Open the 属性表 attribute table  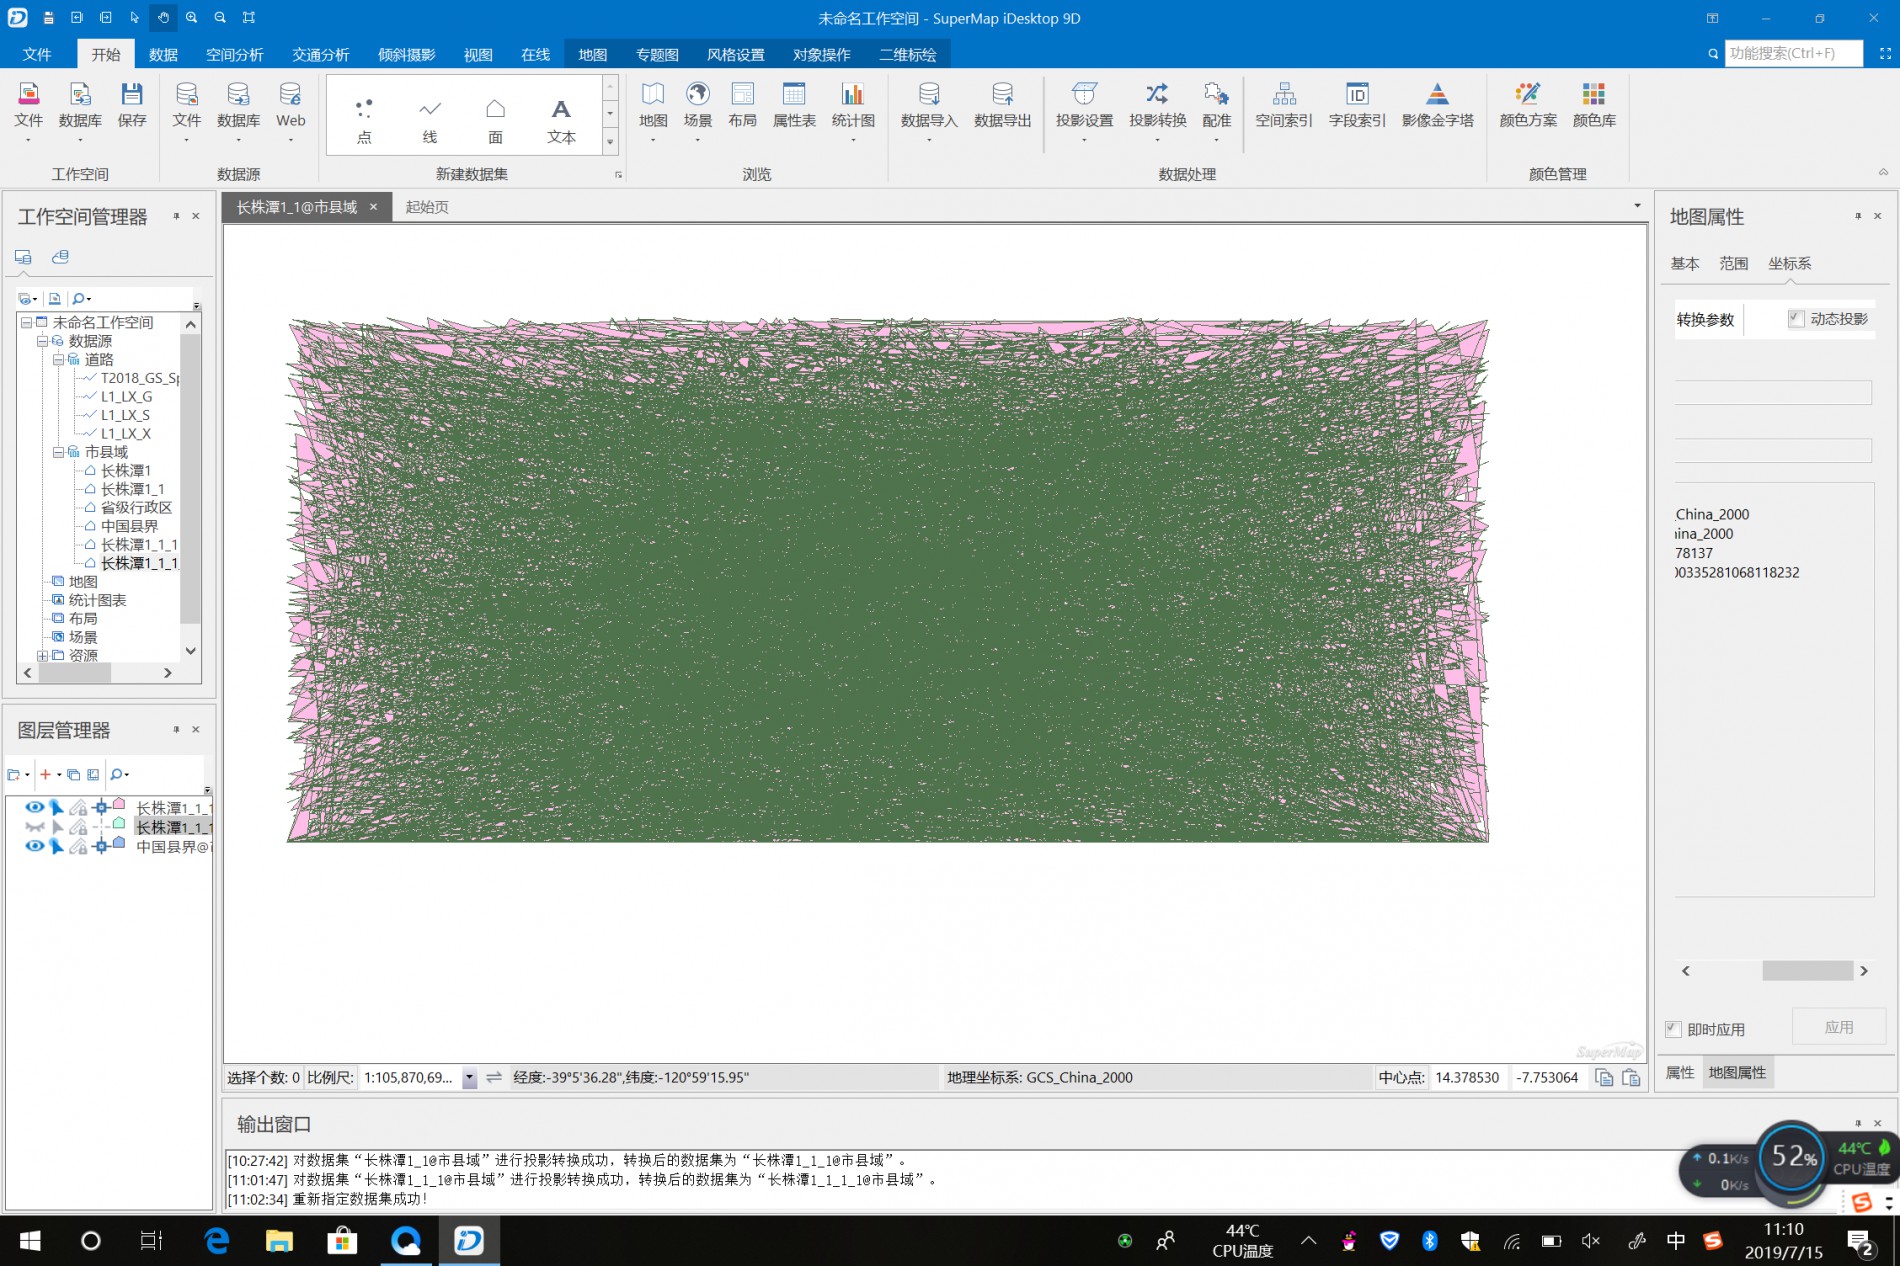794,106
